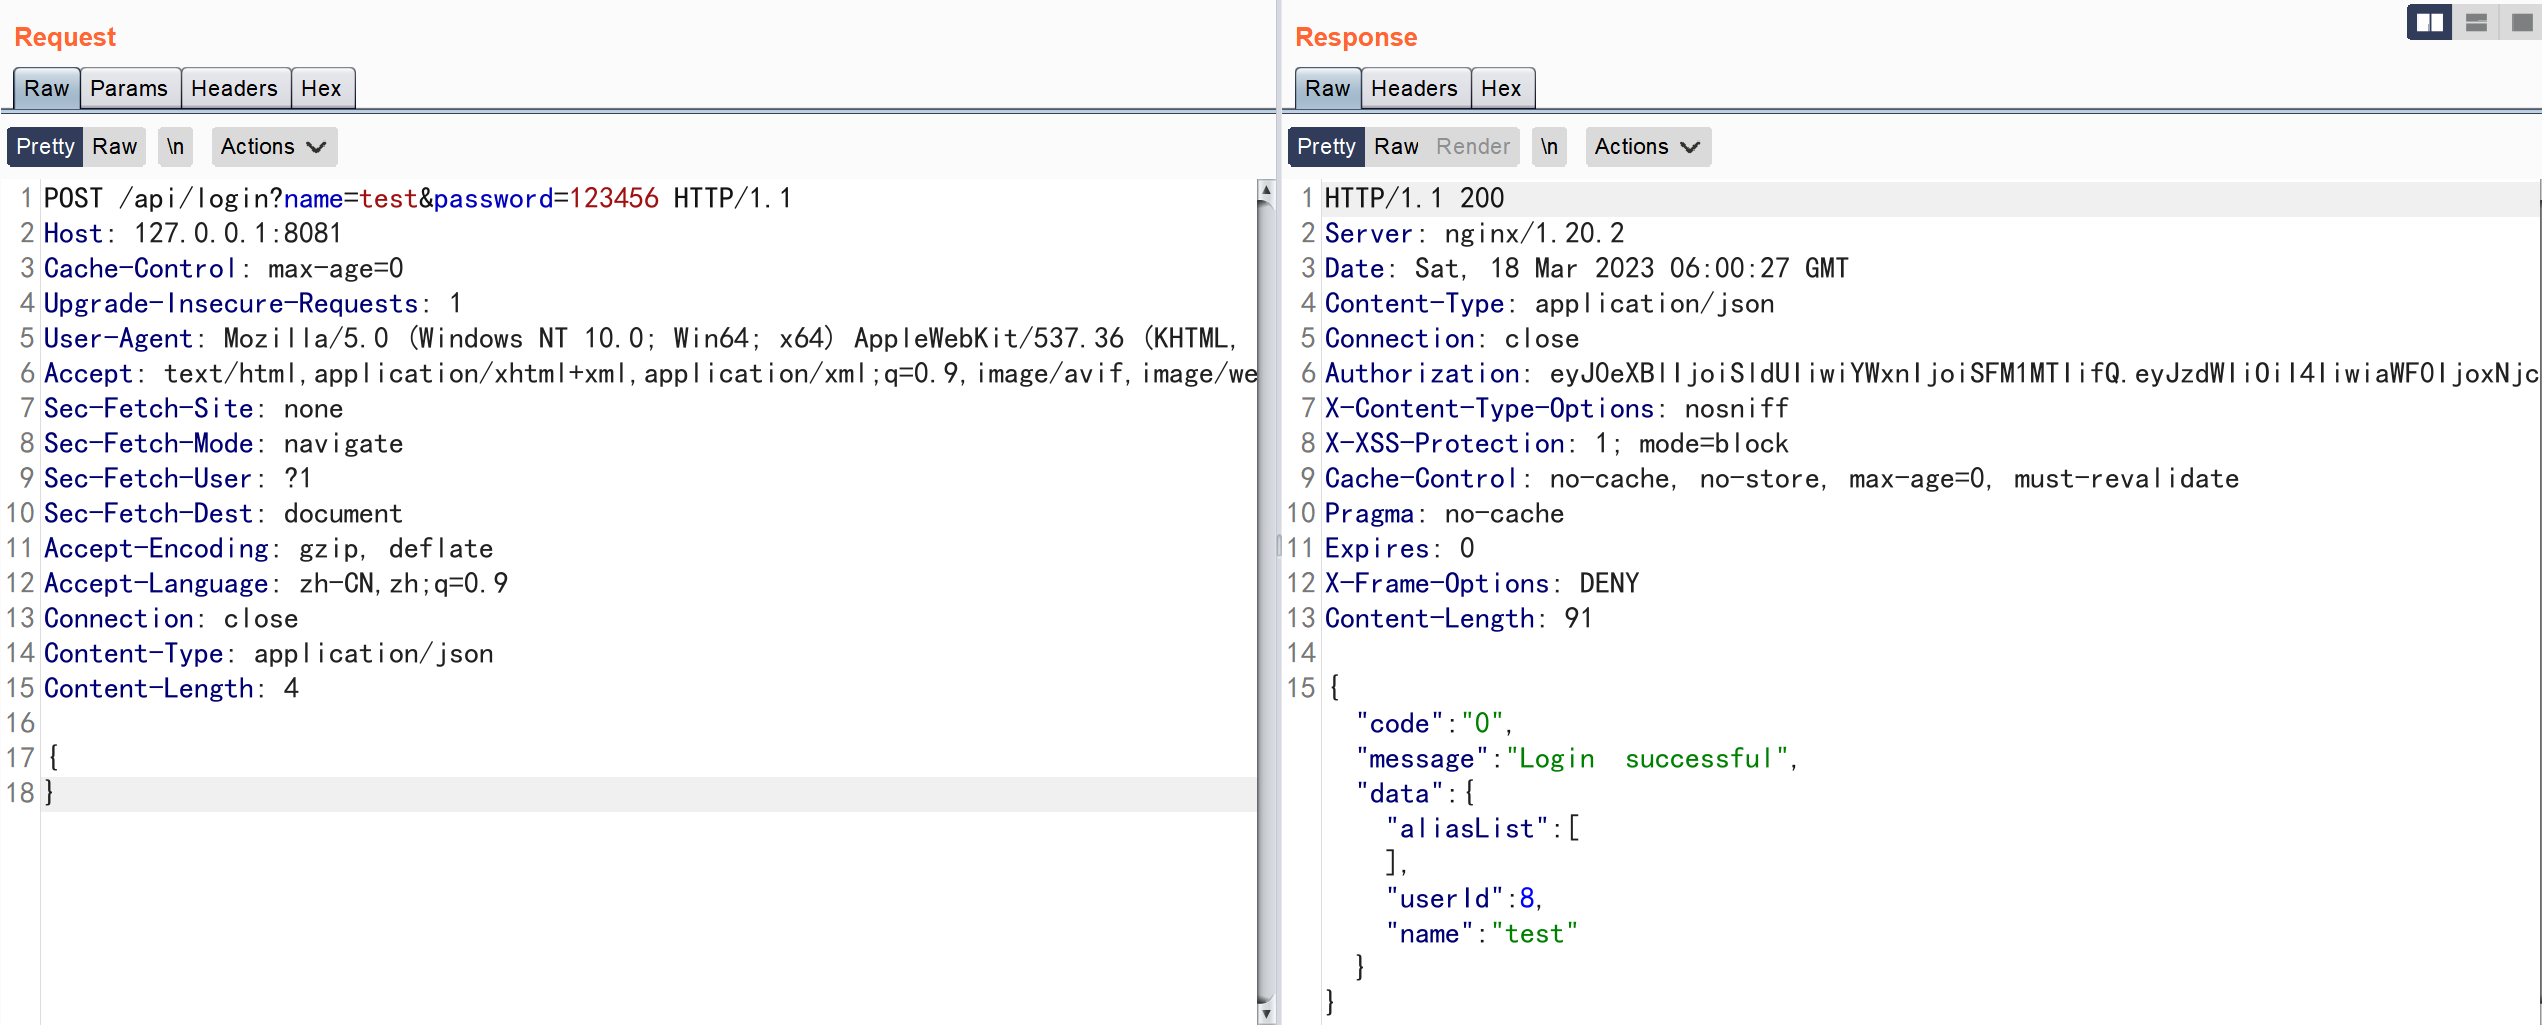Click the X-Content-Type-Options: nosniff line

[x=1557, y=408]
